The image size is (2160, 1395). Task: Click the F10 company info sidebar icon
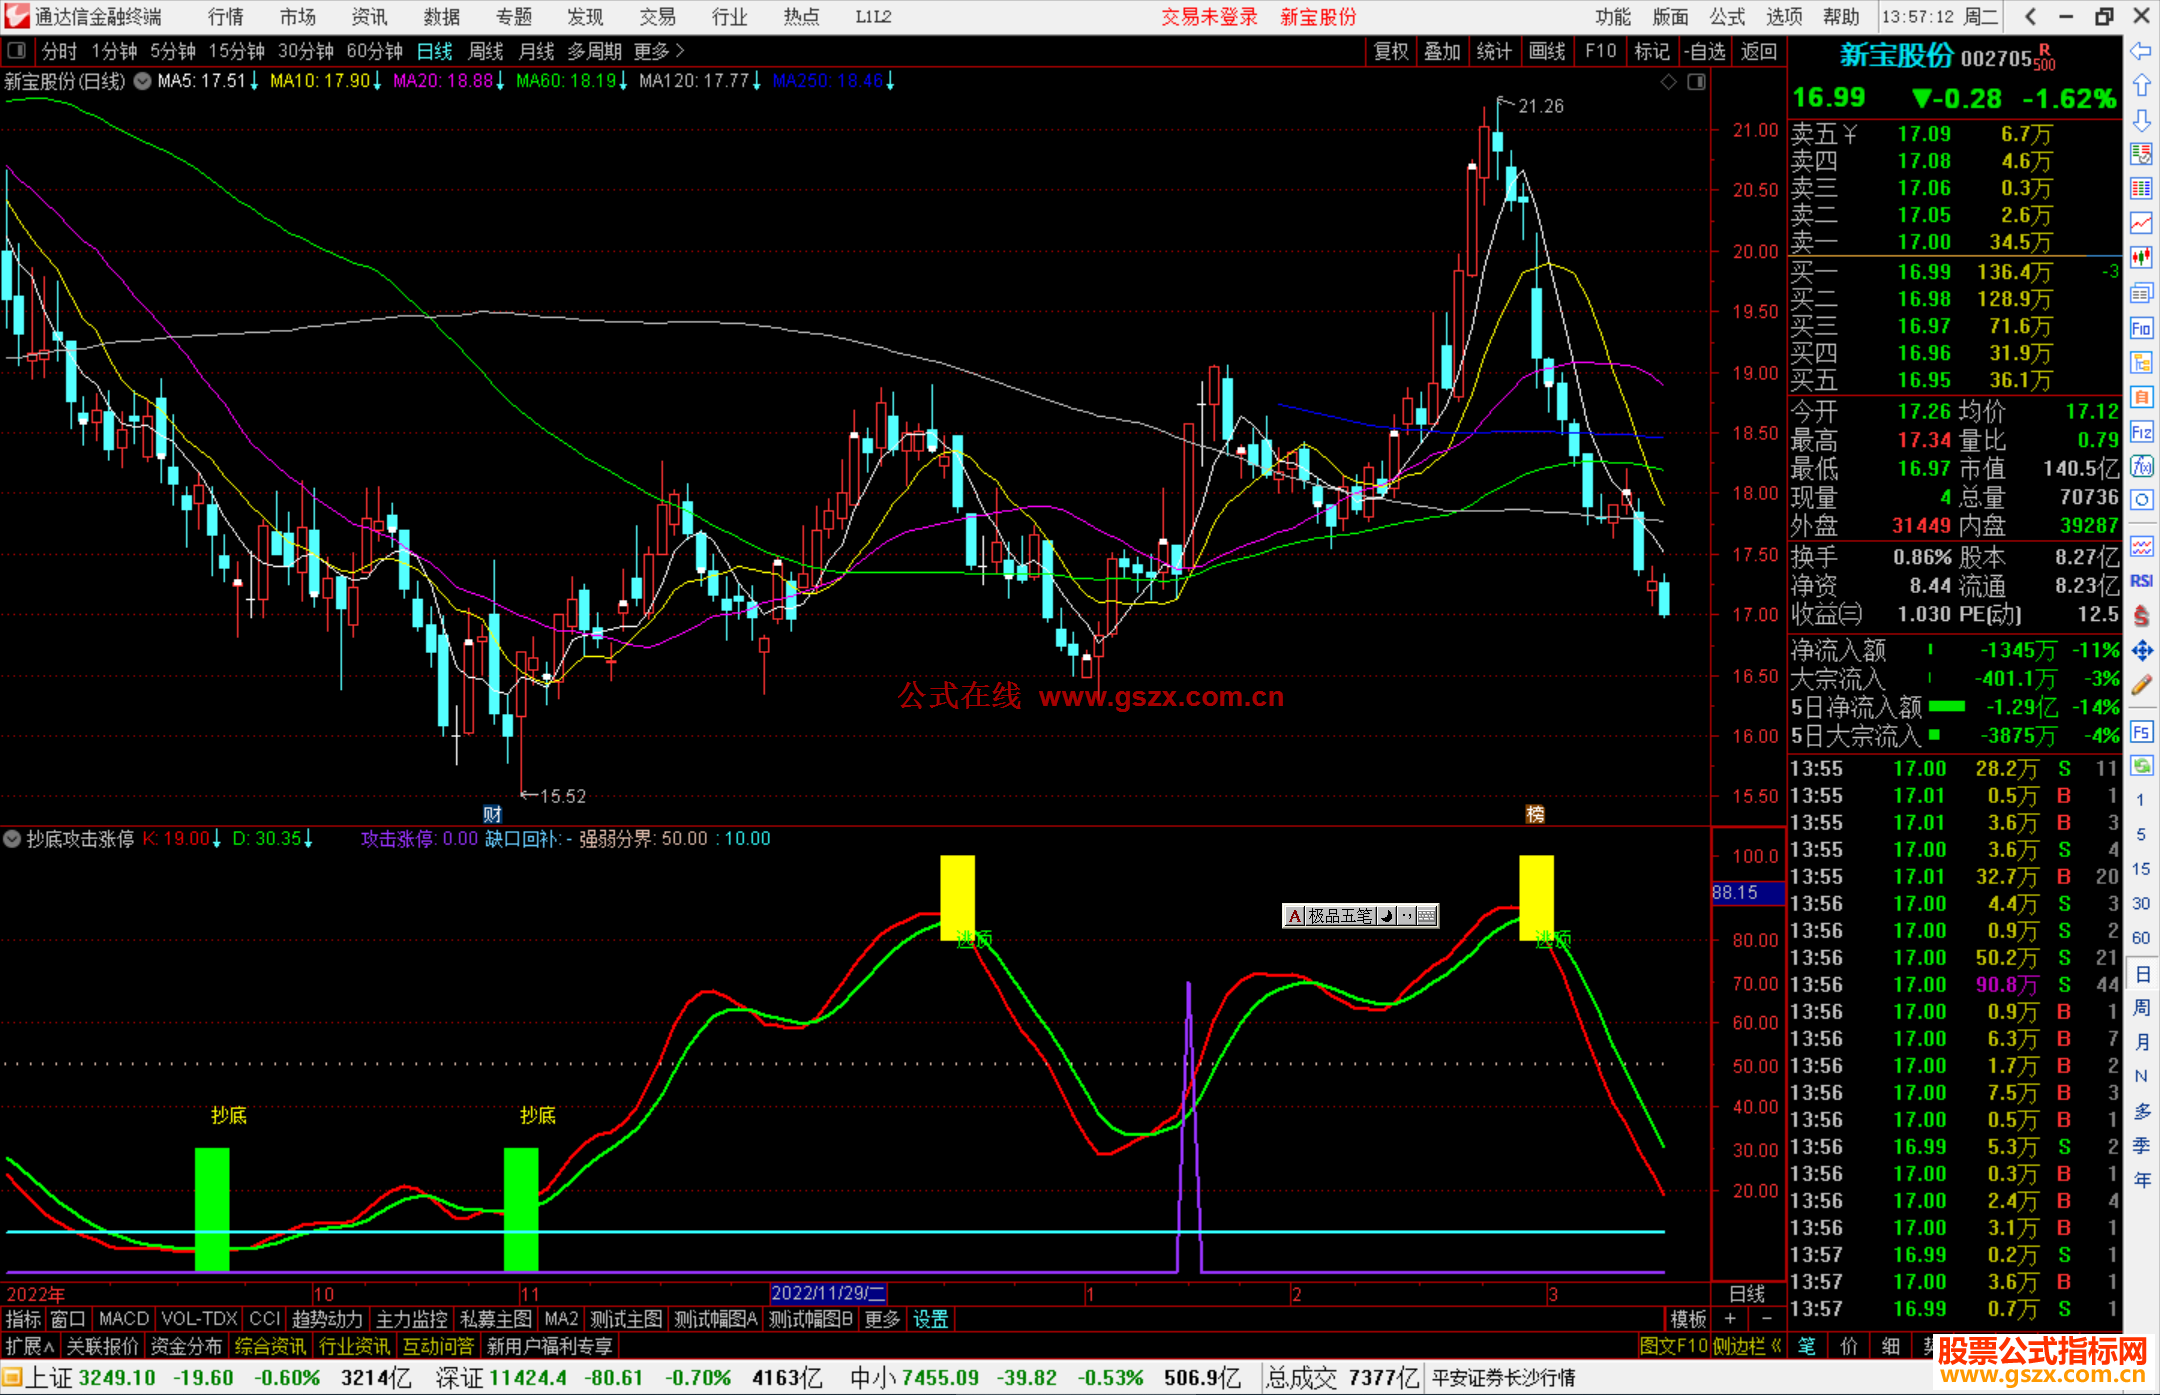click(x=2141, y=328)
